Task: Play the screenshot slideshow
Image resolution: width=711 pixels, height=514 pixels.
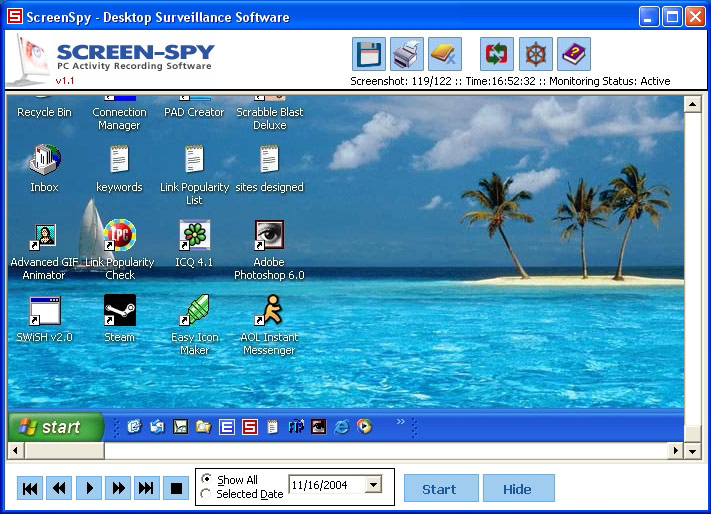Action: point(89,488)
